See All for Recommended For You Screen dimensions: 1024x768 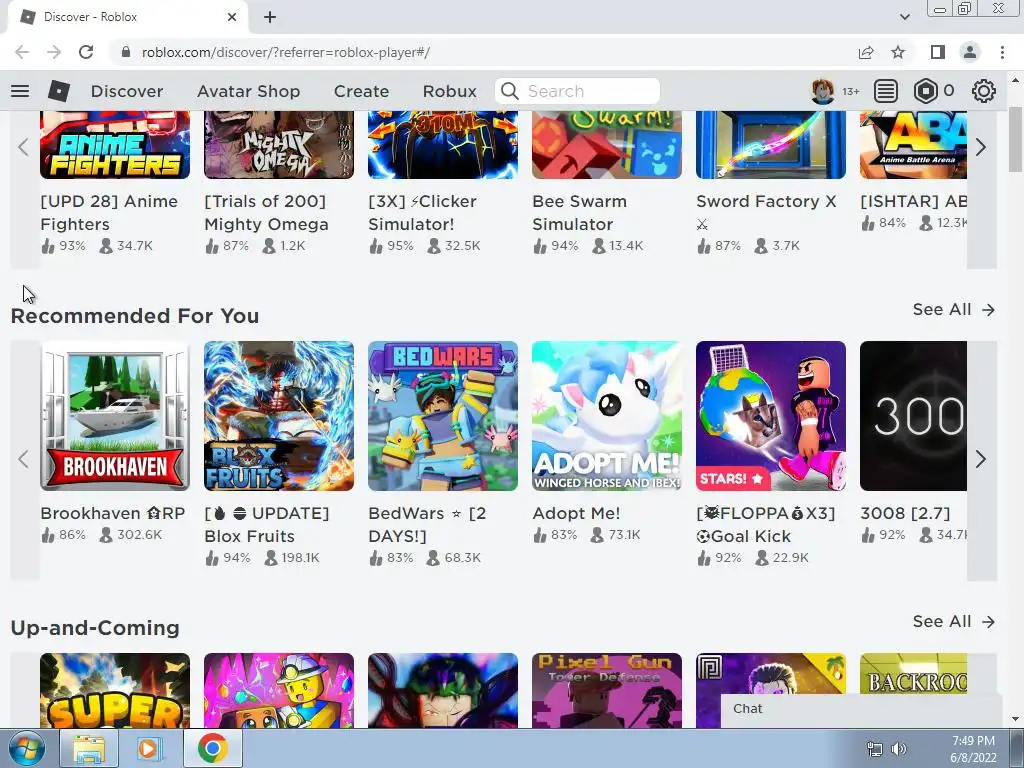click(953, 310)
